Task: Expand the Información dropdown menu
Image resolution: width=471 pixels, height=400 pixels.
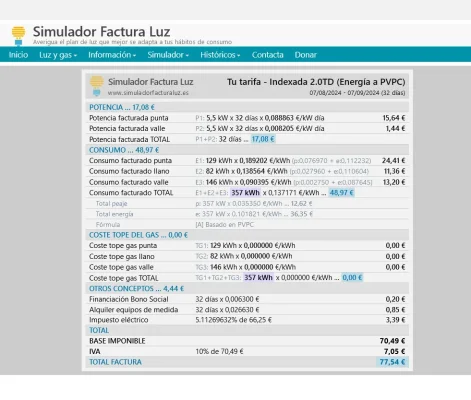Action: tap(112, 55)
